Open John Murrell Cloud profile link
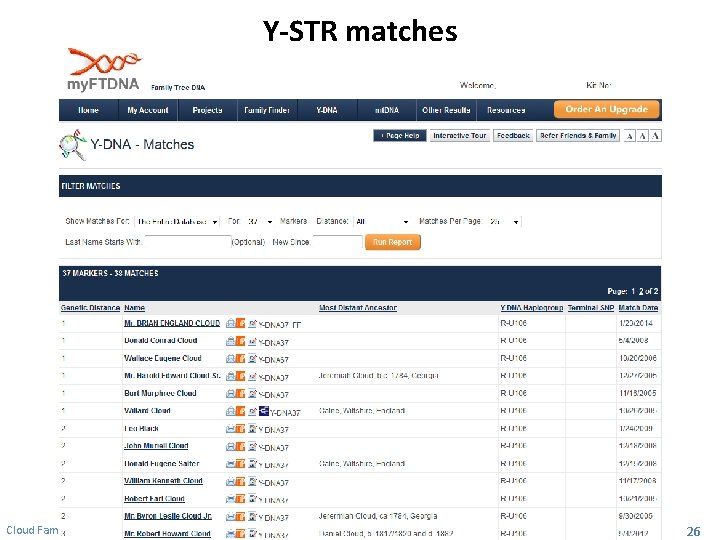The image size is (720, 540). point(156,446)
